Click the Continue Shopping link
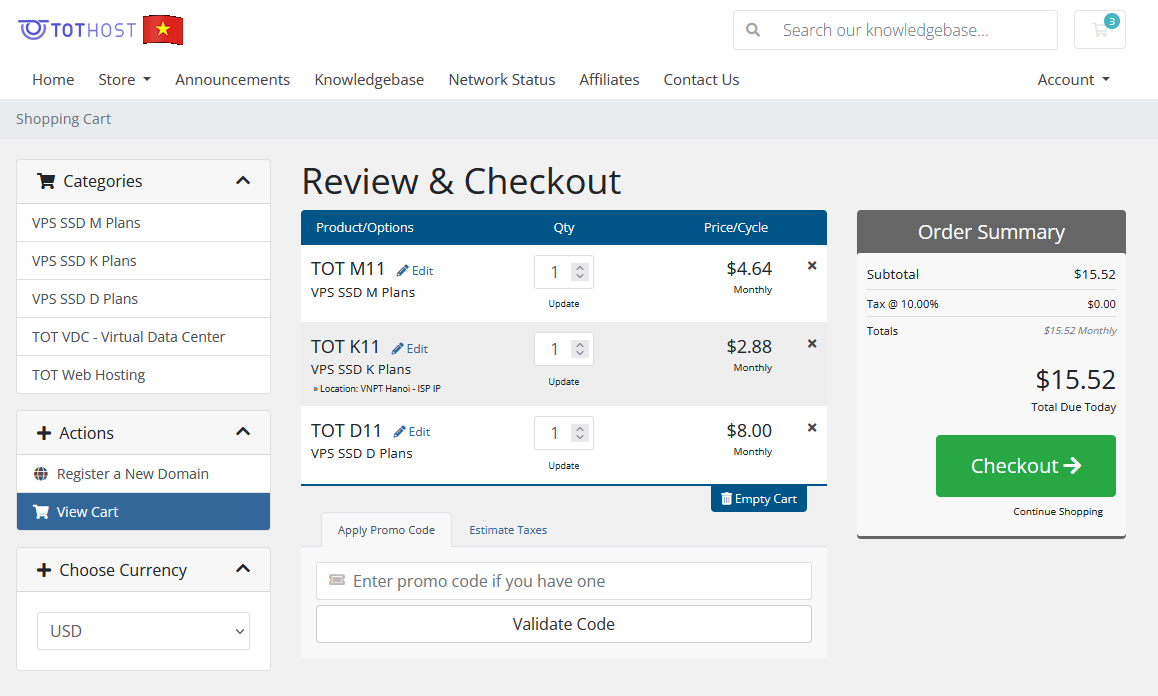Screen dimensions: 1158x696 click(x=1057, y=512)
